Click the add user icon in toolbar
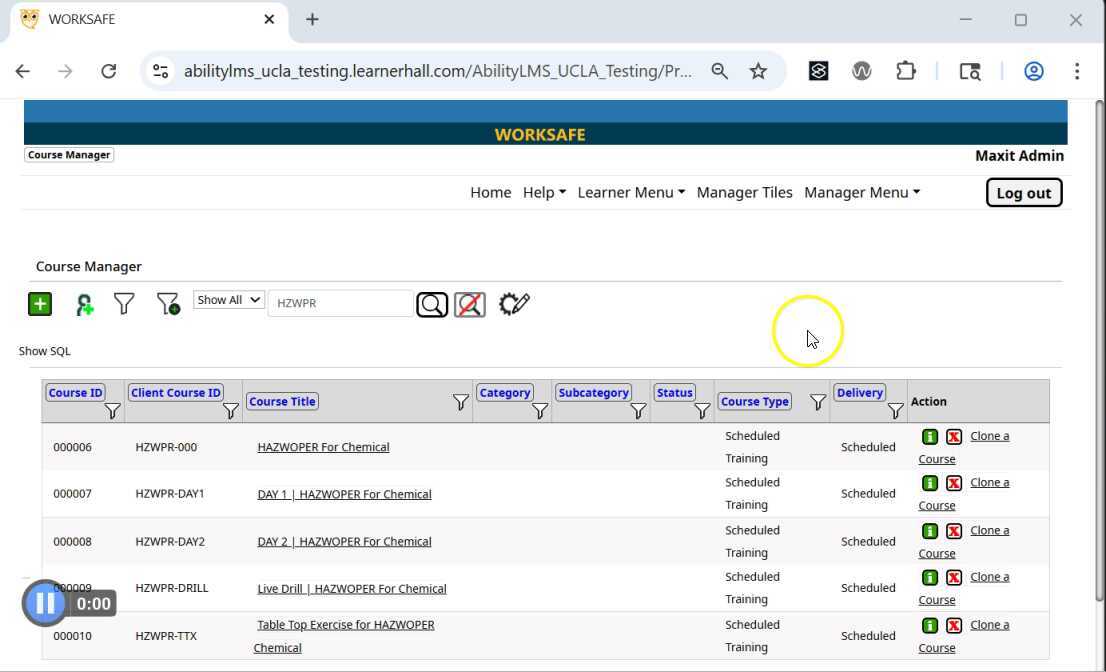Screen dimensions: 1106x672 [x=84, y=305]
